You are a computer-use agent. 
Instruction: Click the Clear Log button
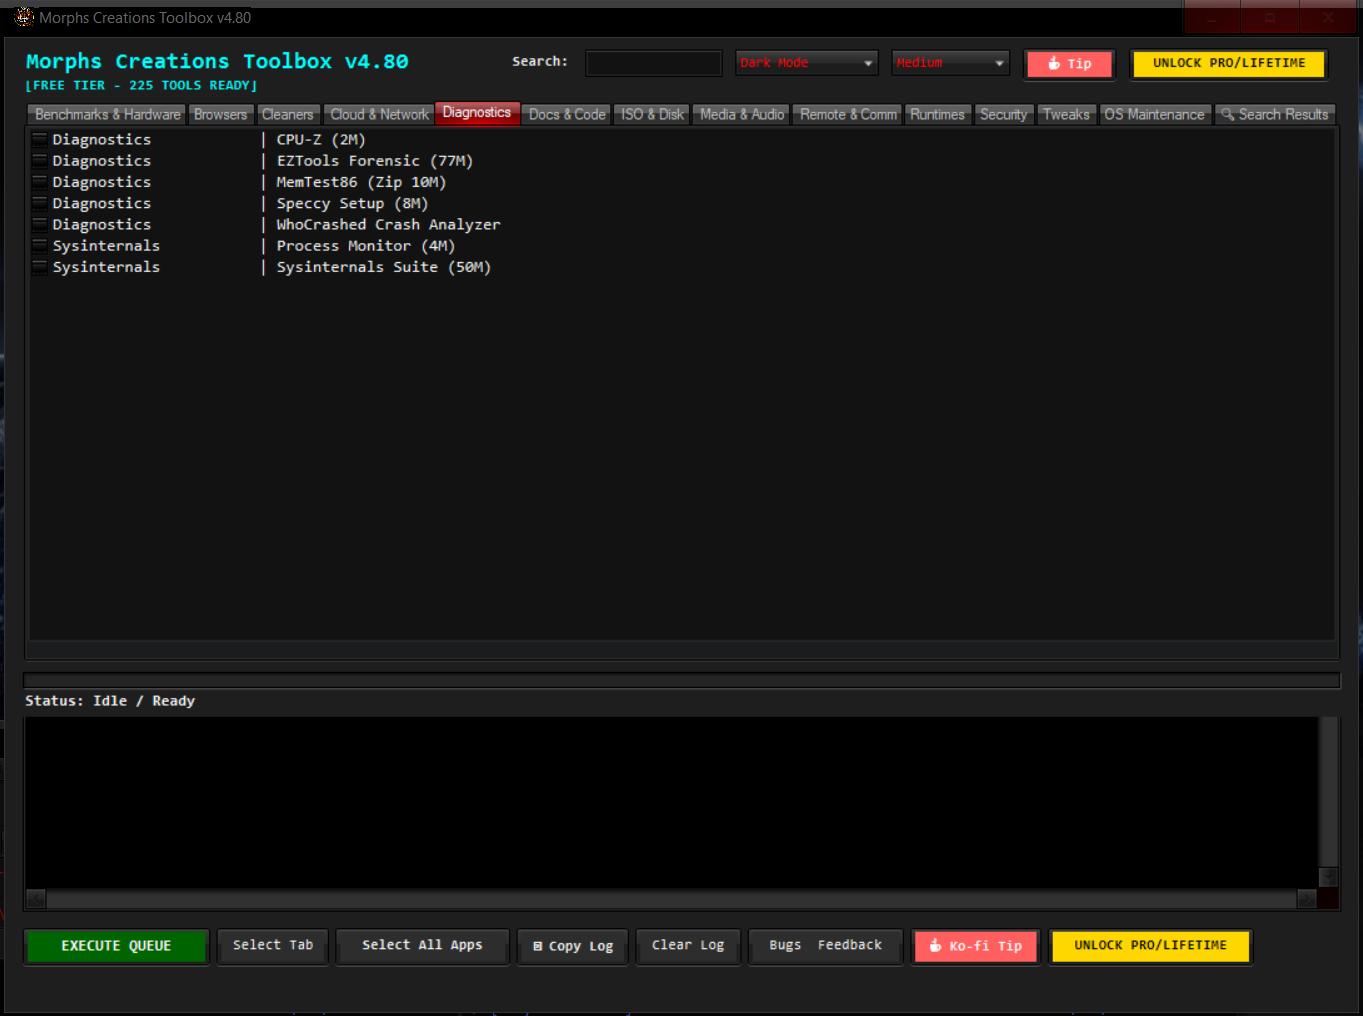click(688, 945)
